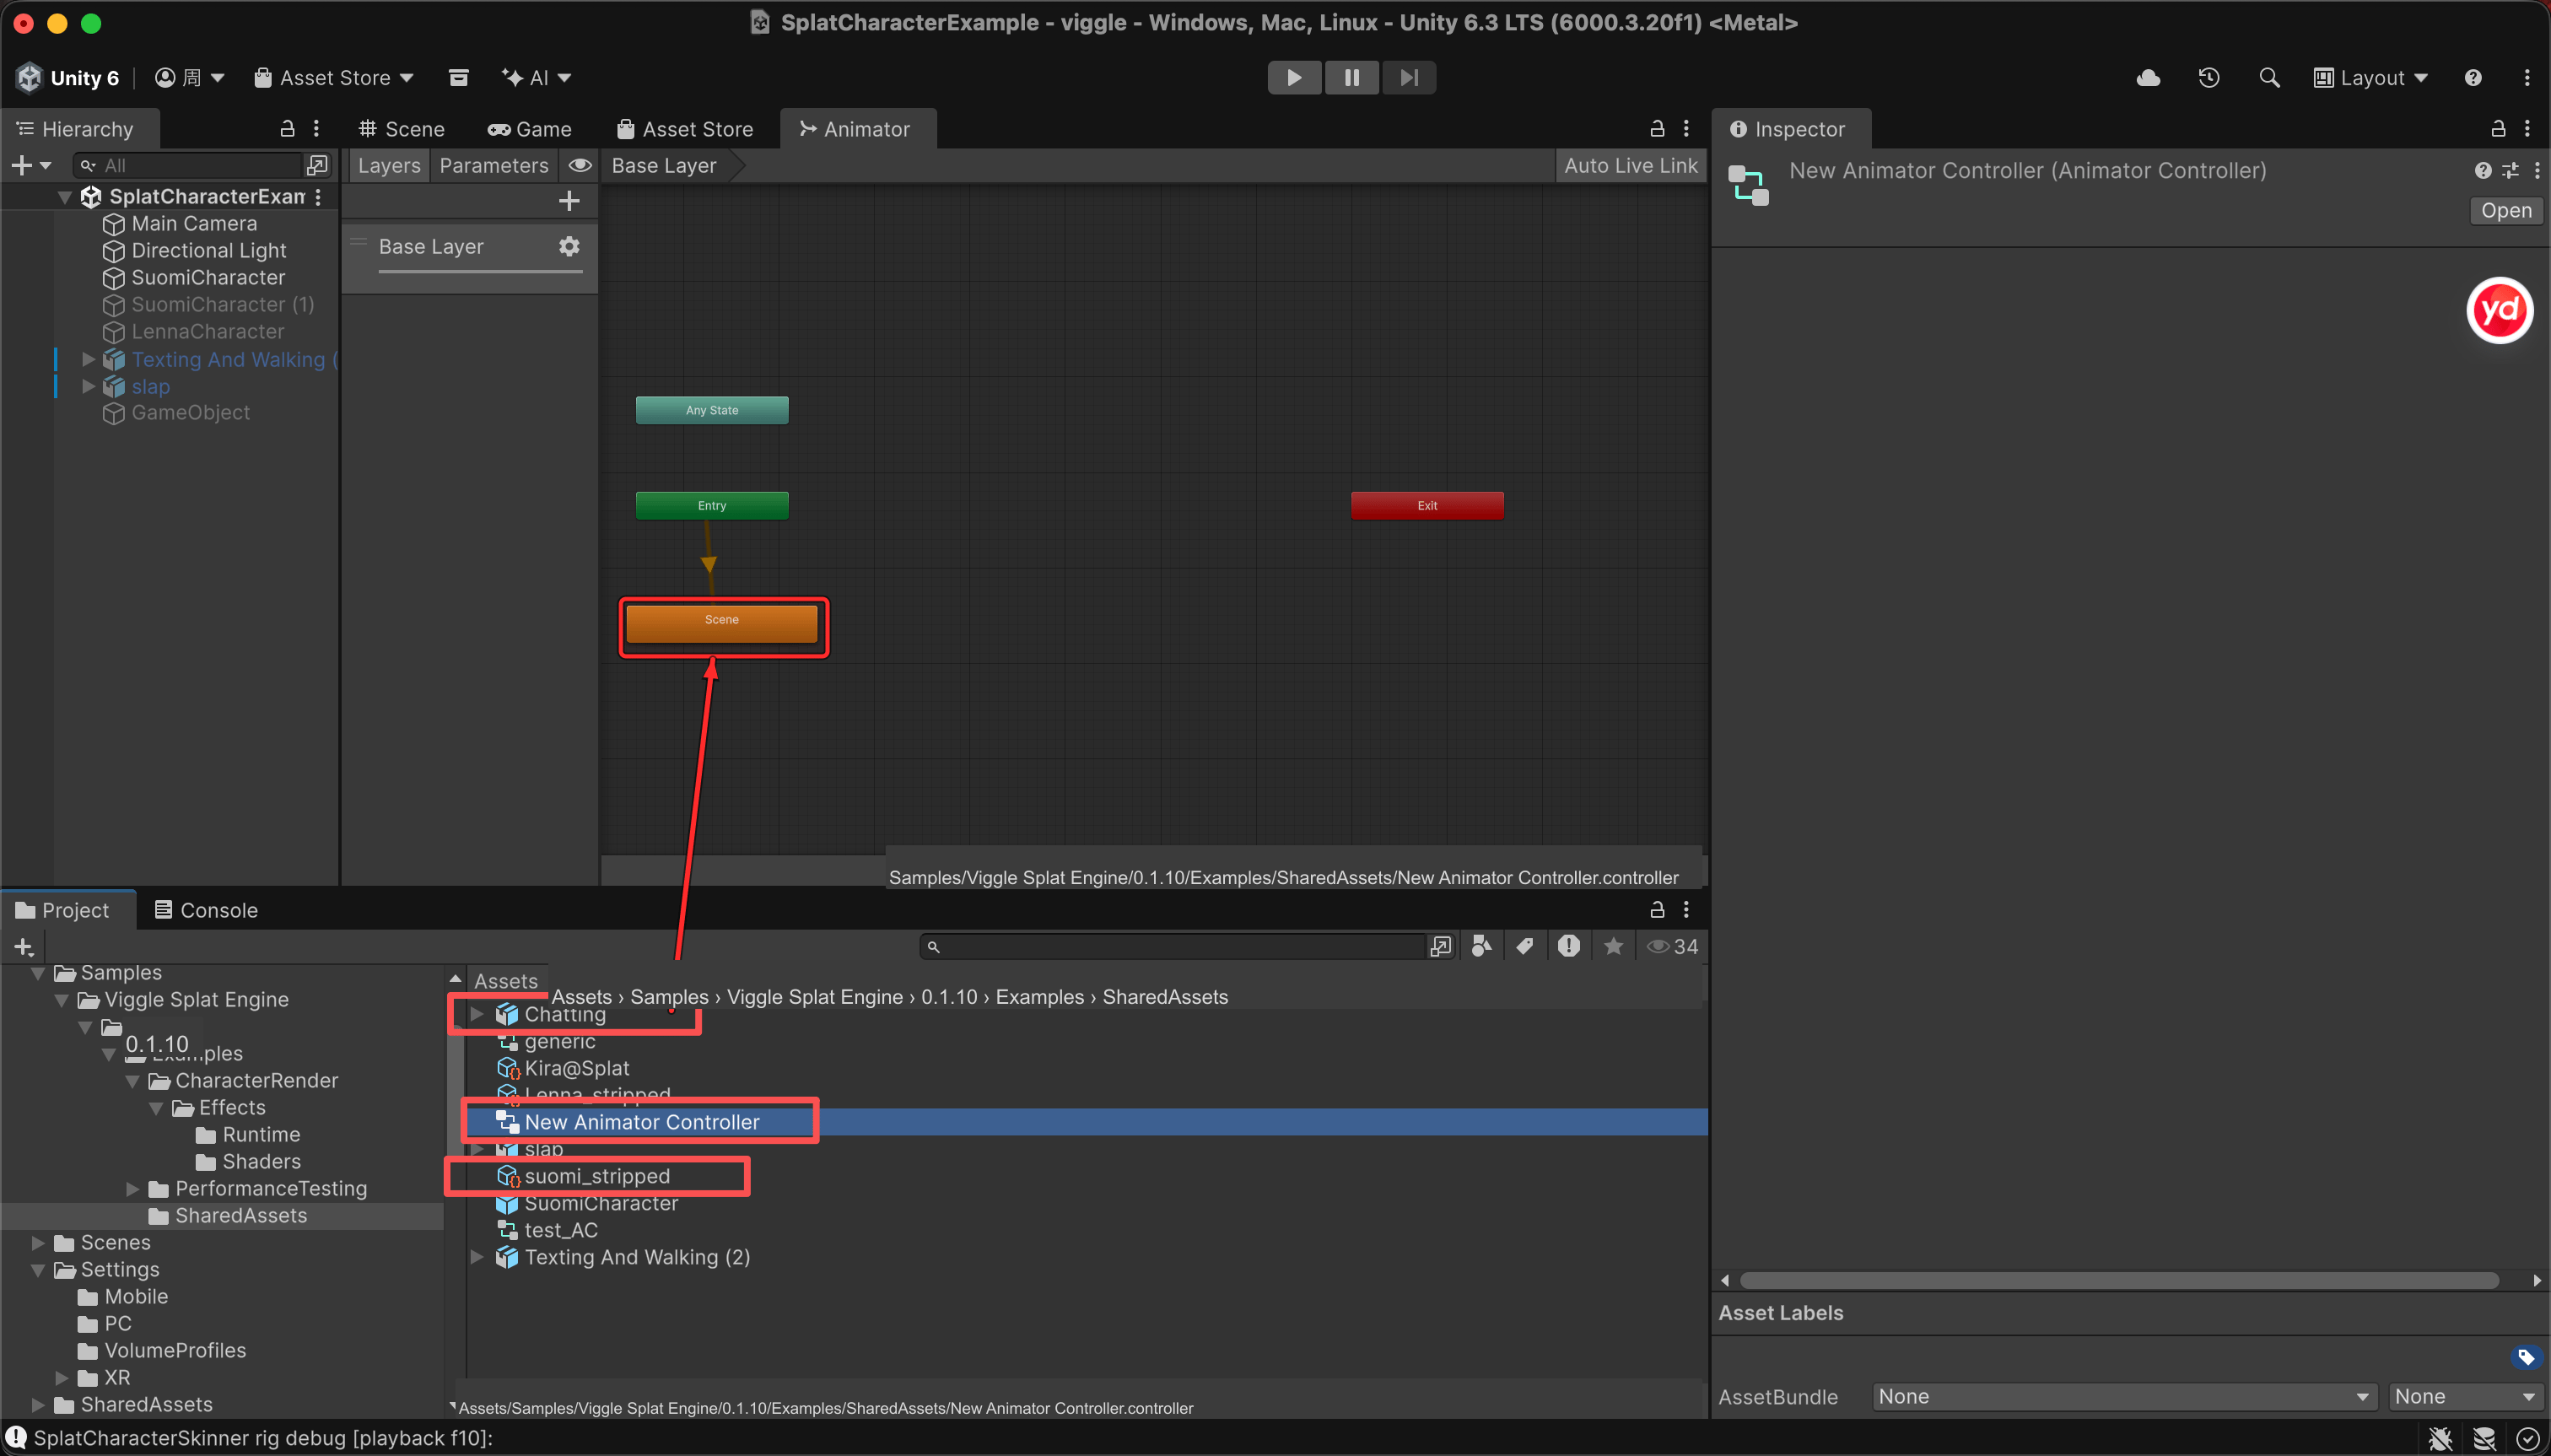Click Search by Import Log Type icon
The height and width of the screenshot is (1456, 2551).
tap(1568, 946)
